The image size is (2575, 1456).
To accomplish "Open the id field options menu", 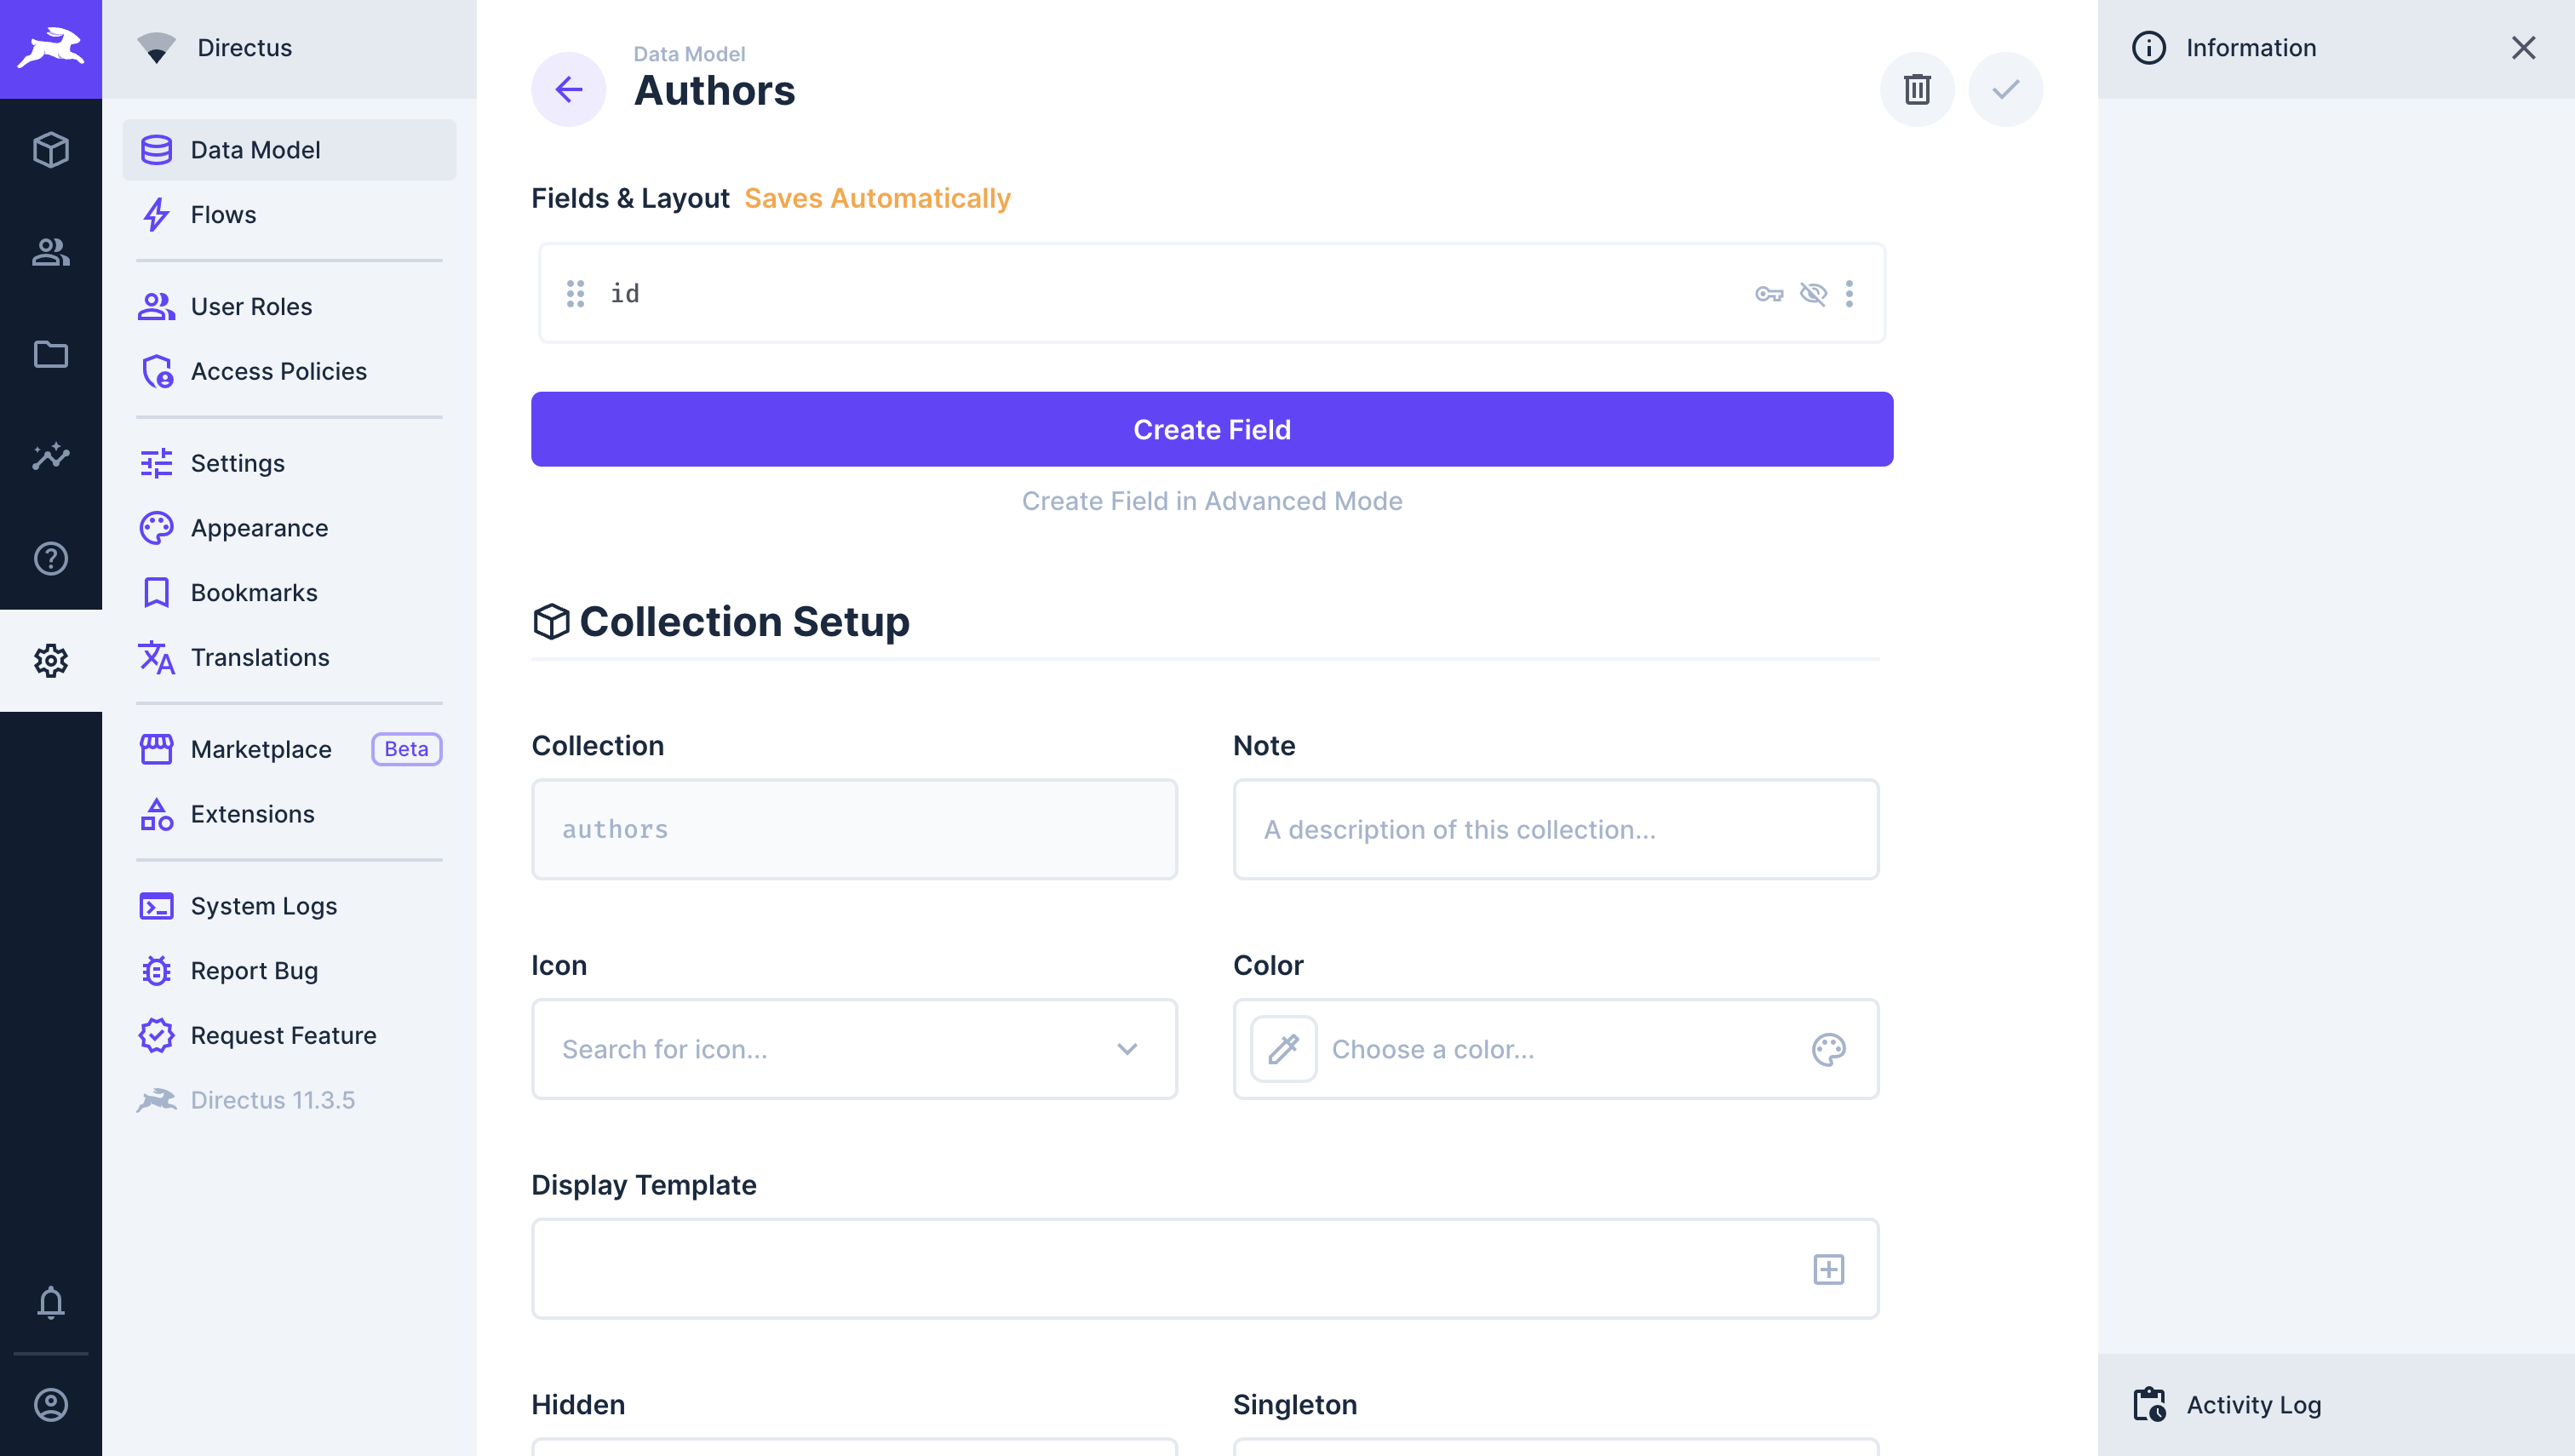I will coord(1849,294).
